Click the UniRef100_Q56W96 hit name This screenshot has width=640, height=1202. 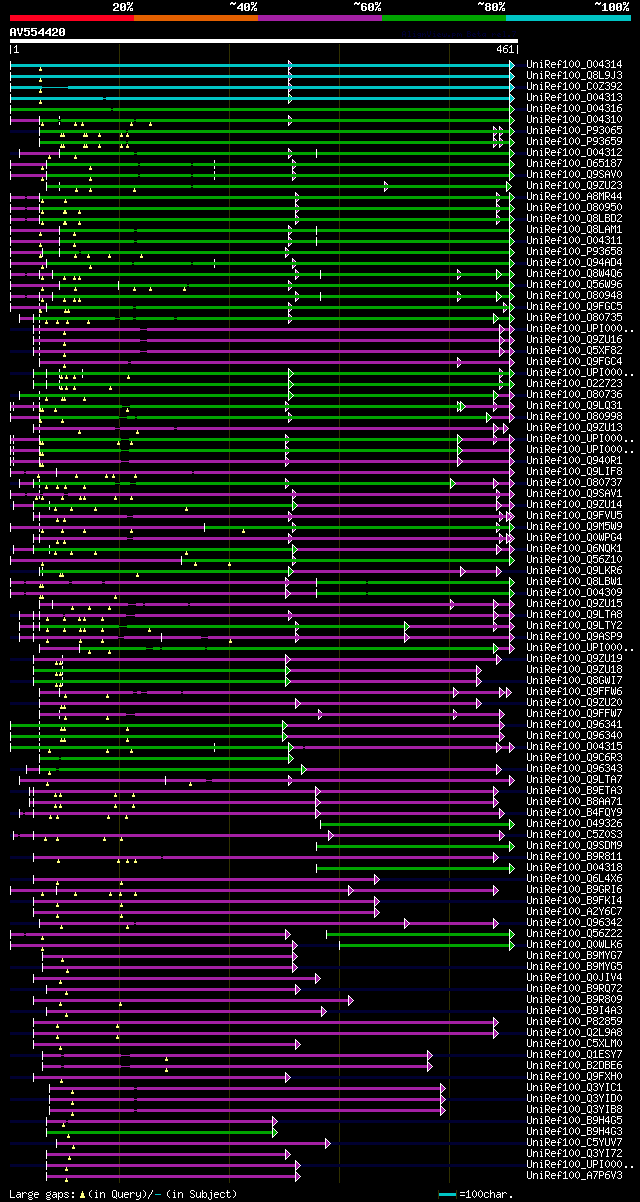coord(574,284)
